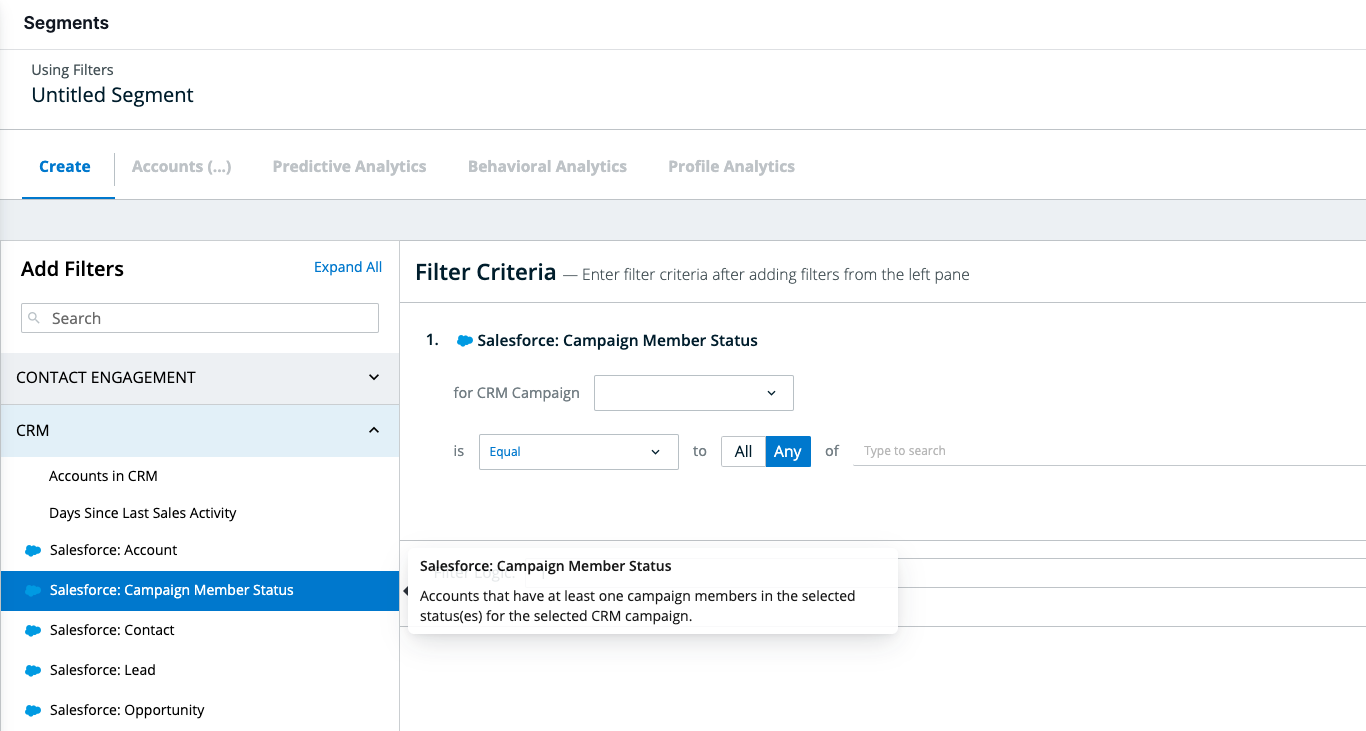Add the Salesforce: Account filter

200,550
